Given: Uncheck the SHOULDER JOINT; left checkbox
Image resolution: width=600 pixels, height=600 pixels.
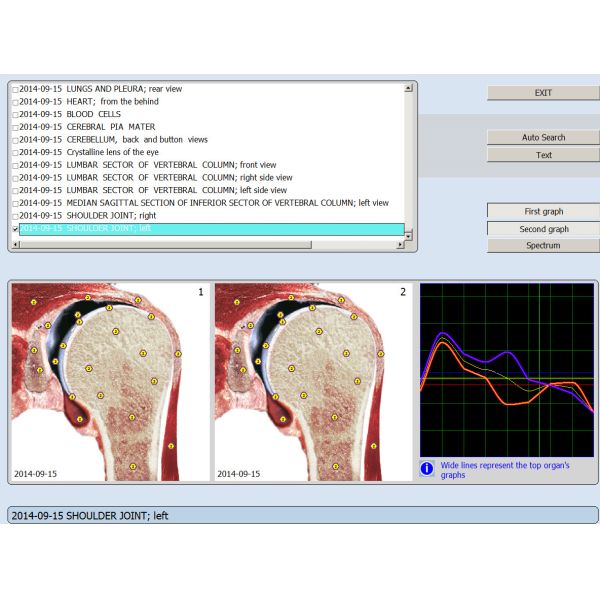Looking at the screenshot, I should pos(15,228).
